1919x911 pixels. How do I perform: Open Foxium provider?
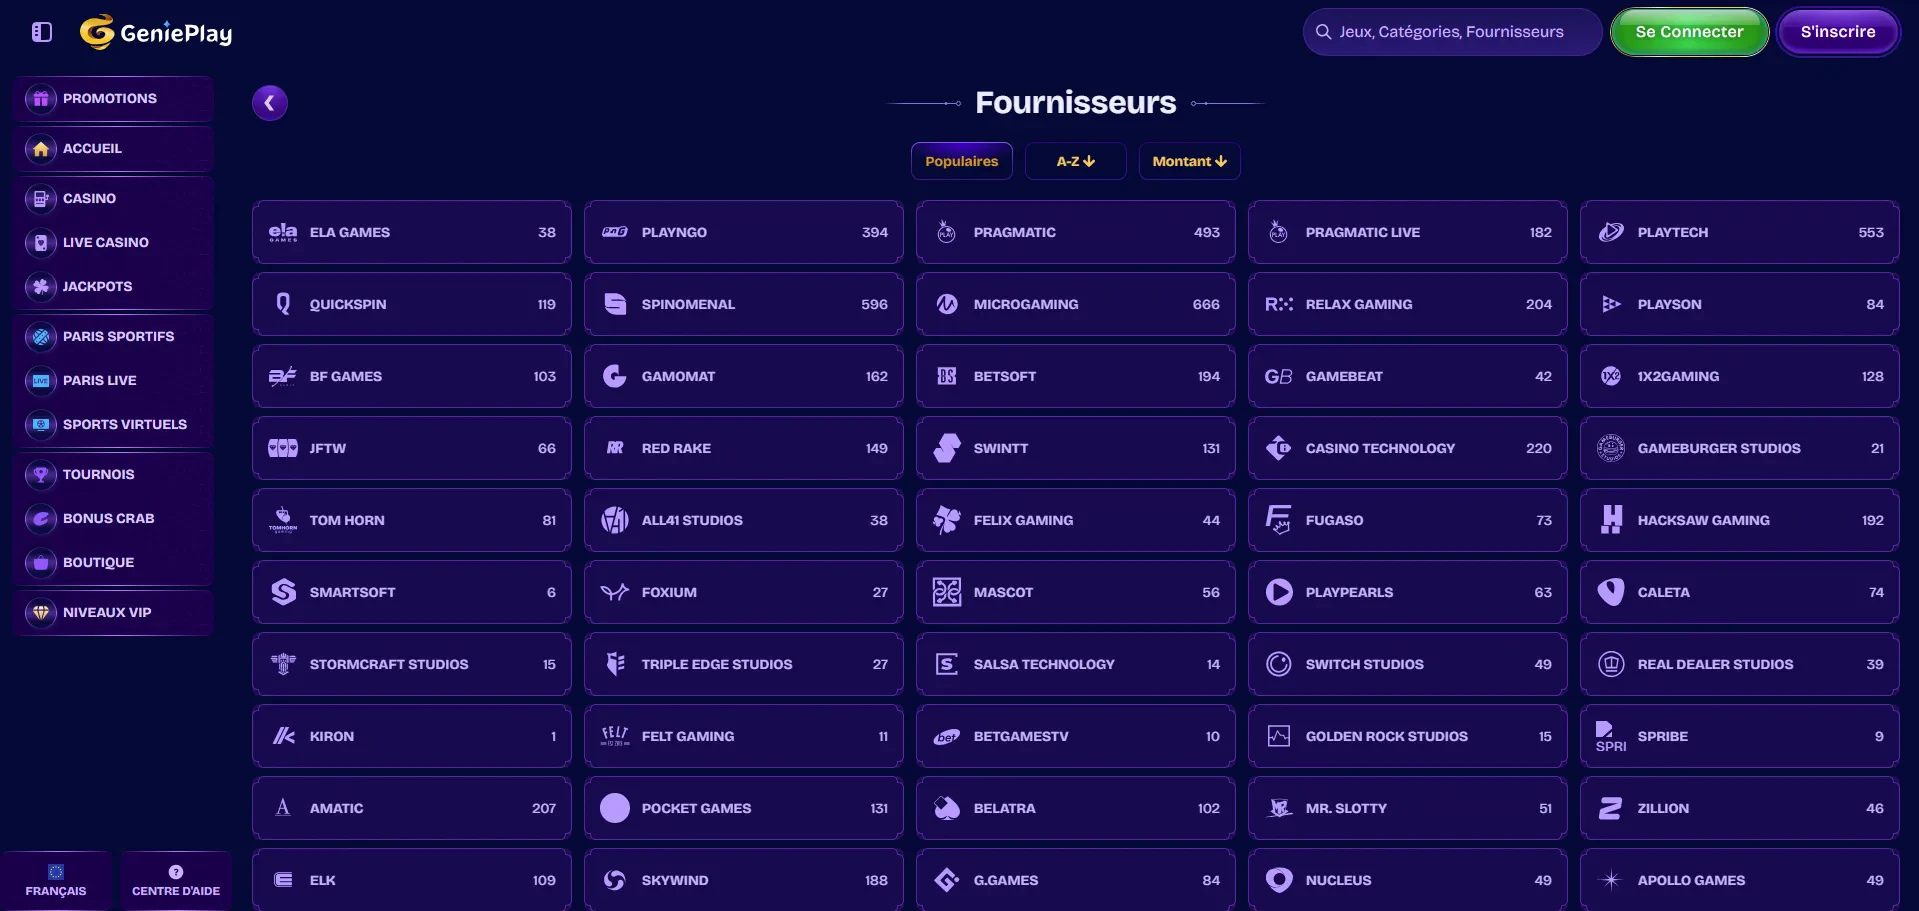tap(744, 592)
